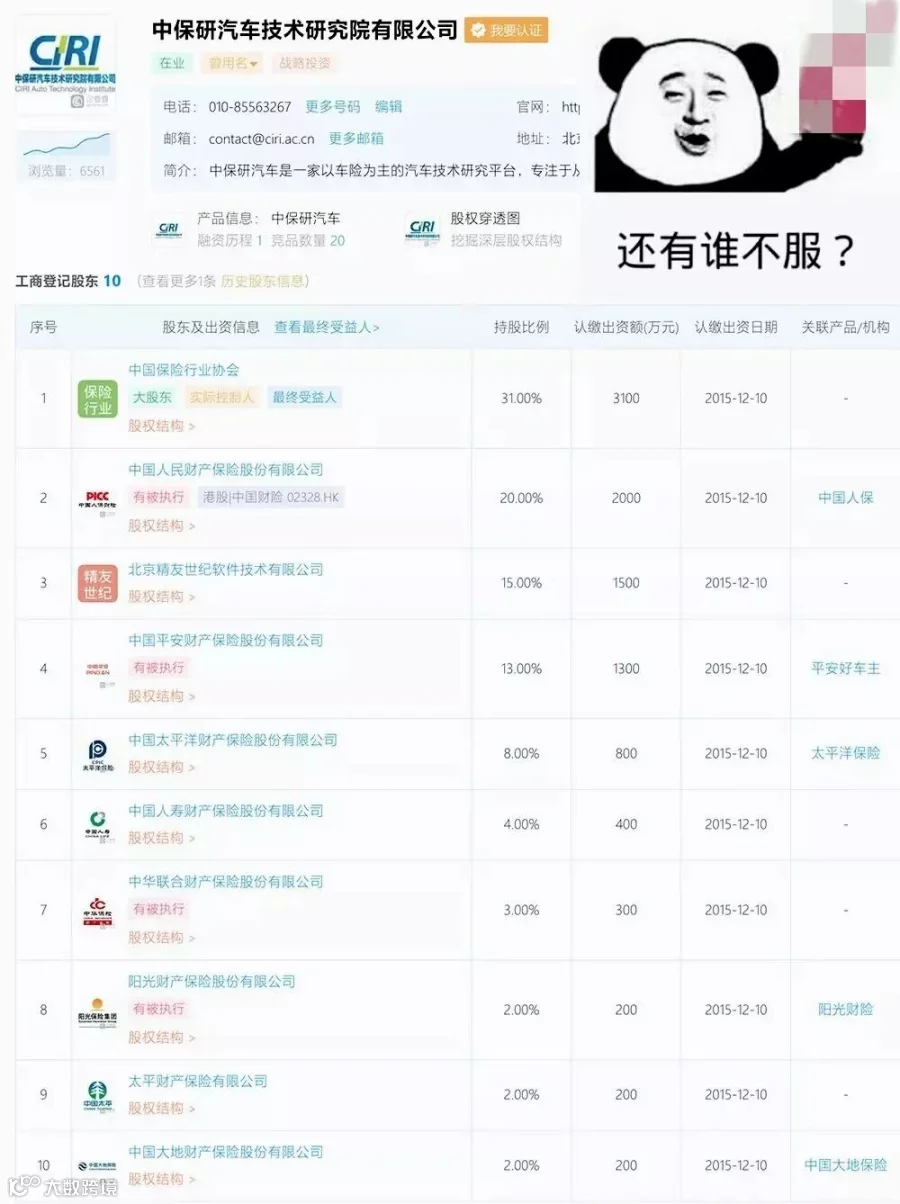
Task: Click the 持股比例 column header
Action: (x=521, y=327)
